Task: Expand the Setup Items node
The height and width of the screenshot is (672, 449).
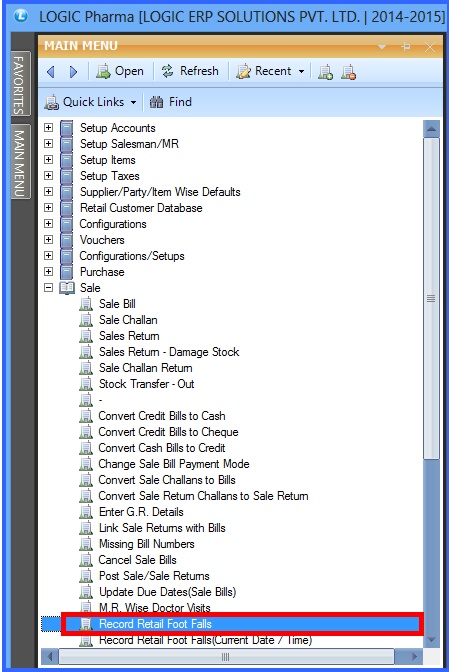Action: coord(48,160)
